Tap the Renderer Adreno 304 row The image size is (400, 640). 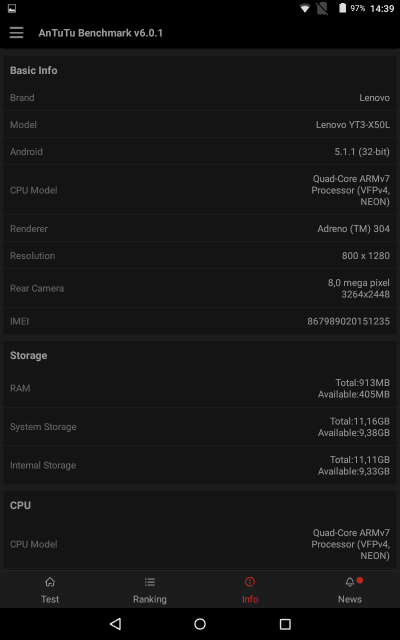(x=200, y=229)
